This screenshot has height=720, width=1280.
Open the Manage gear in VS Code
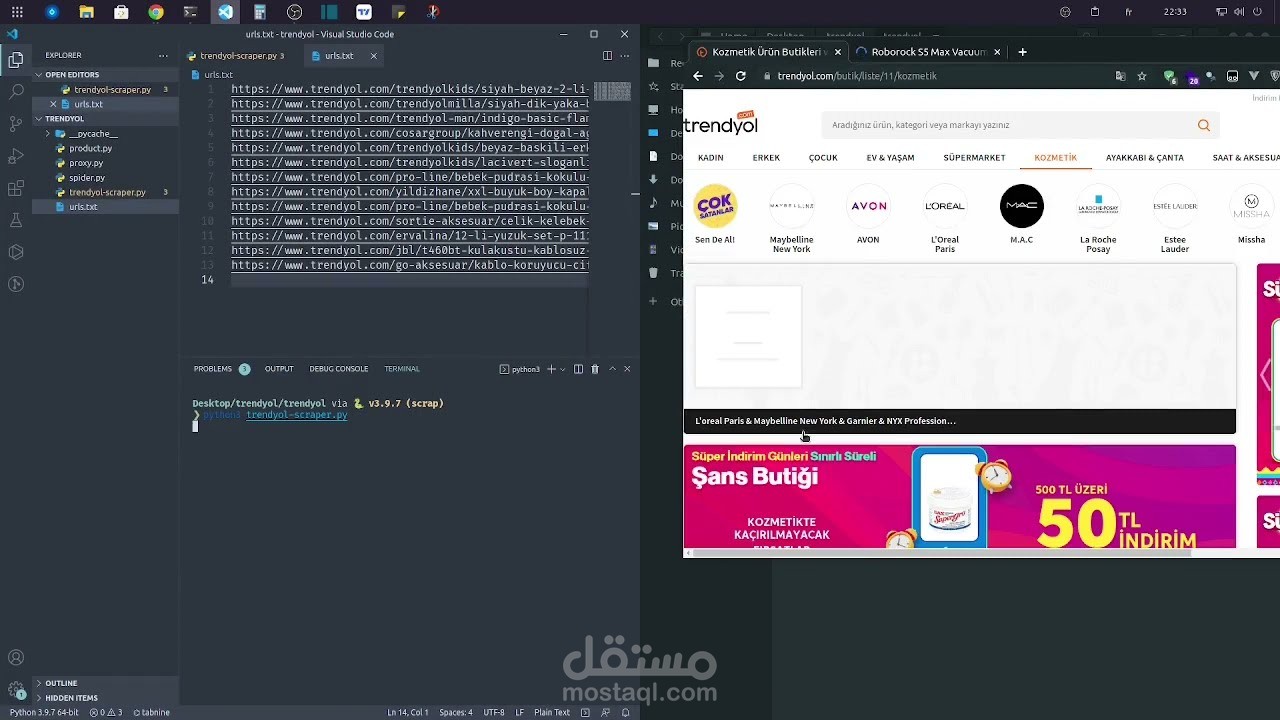[16, 690]
